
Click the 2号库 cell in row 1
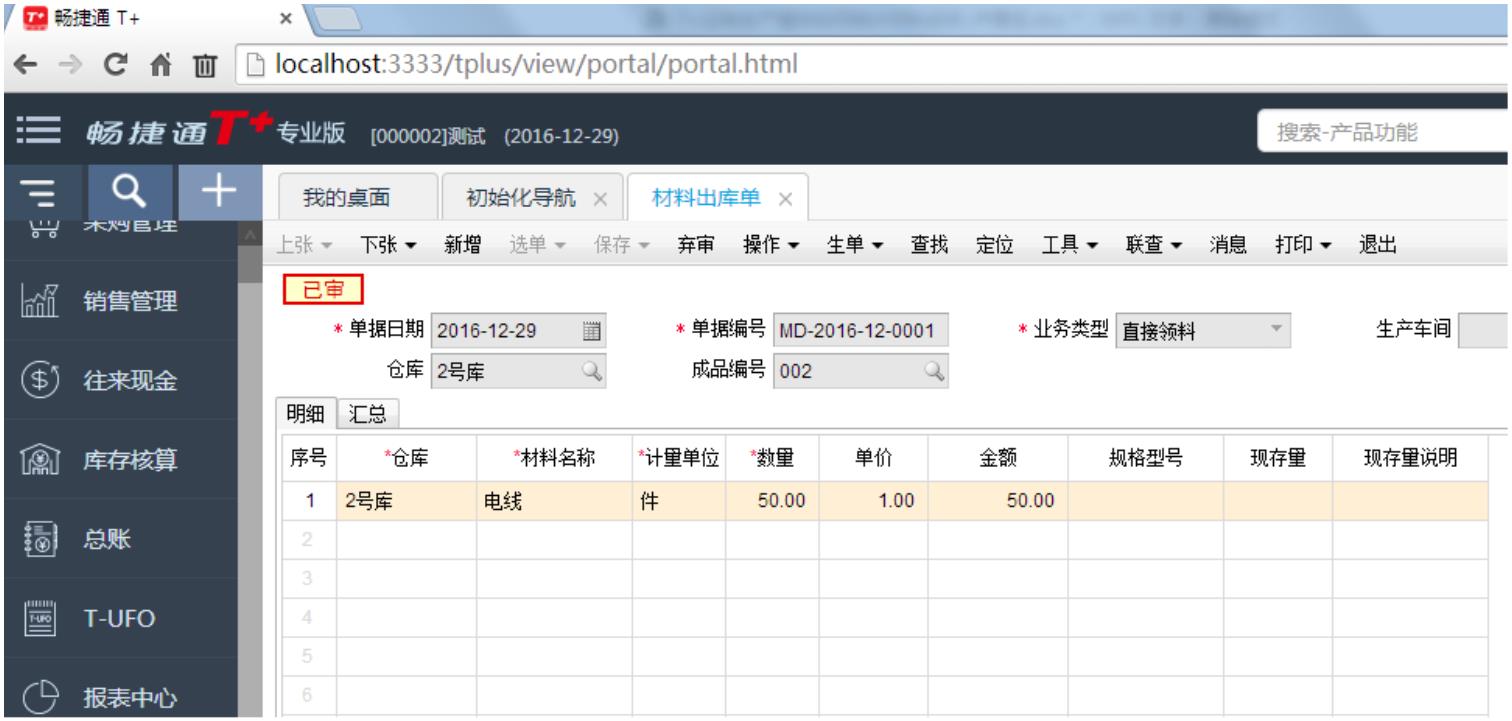pyautogui.click(x=406, y=501)
